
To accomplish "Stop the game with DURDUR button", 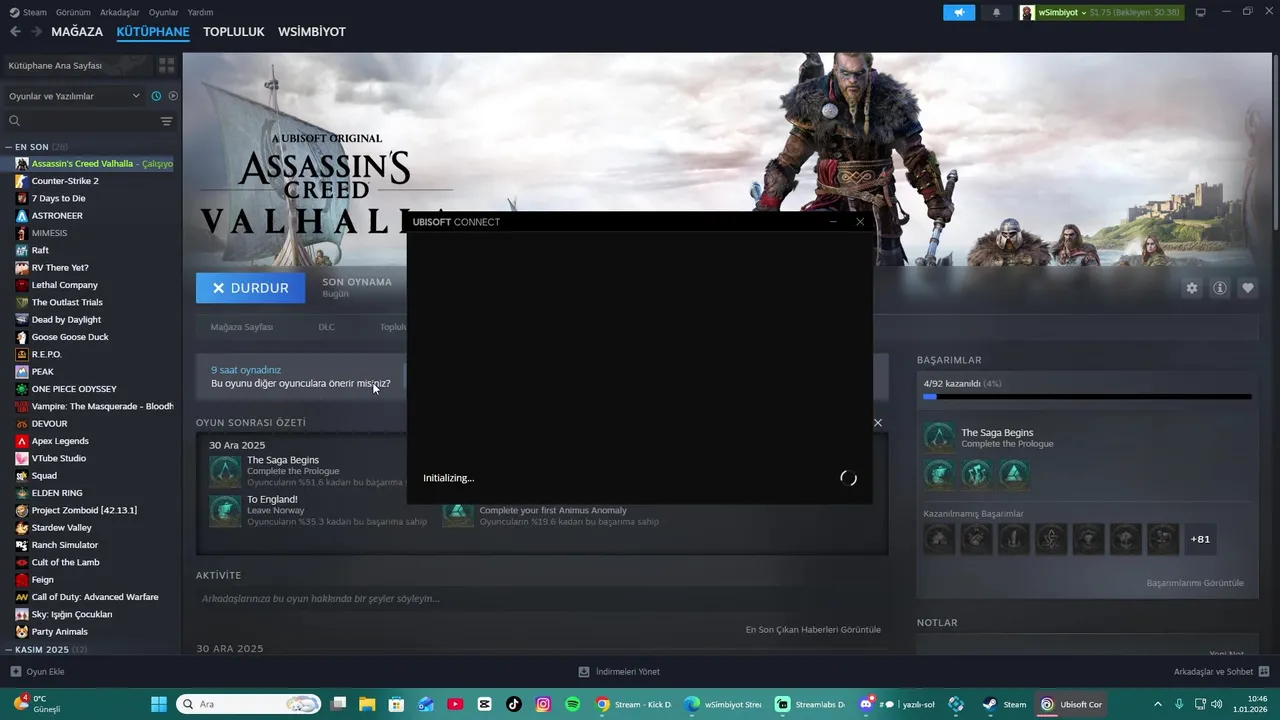I will pyautogui.click(x=250, y=288).
